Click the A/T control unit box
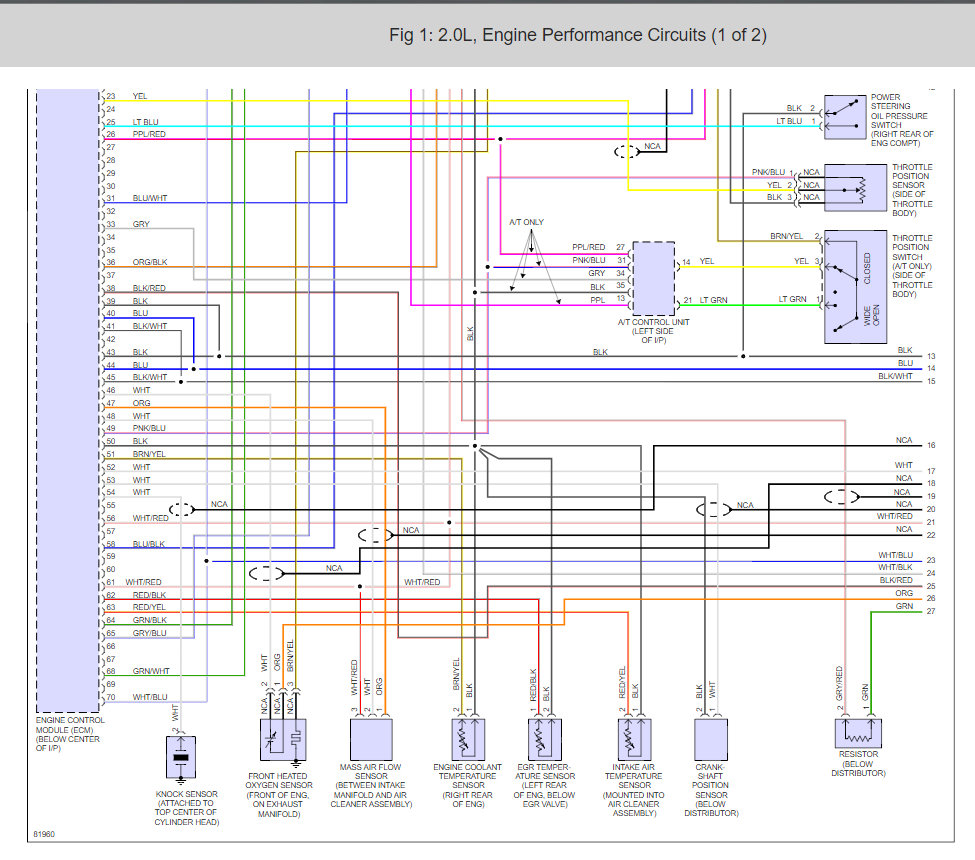 654,278
